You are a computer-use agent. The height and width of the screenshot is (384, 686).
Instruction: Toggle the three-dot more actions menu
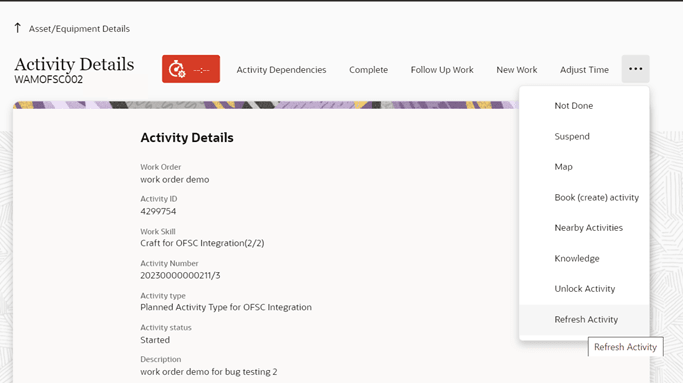(x=635, y=69)
